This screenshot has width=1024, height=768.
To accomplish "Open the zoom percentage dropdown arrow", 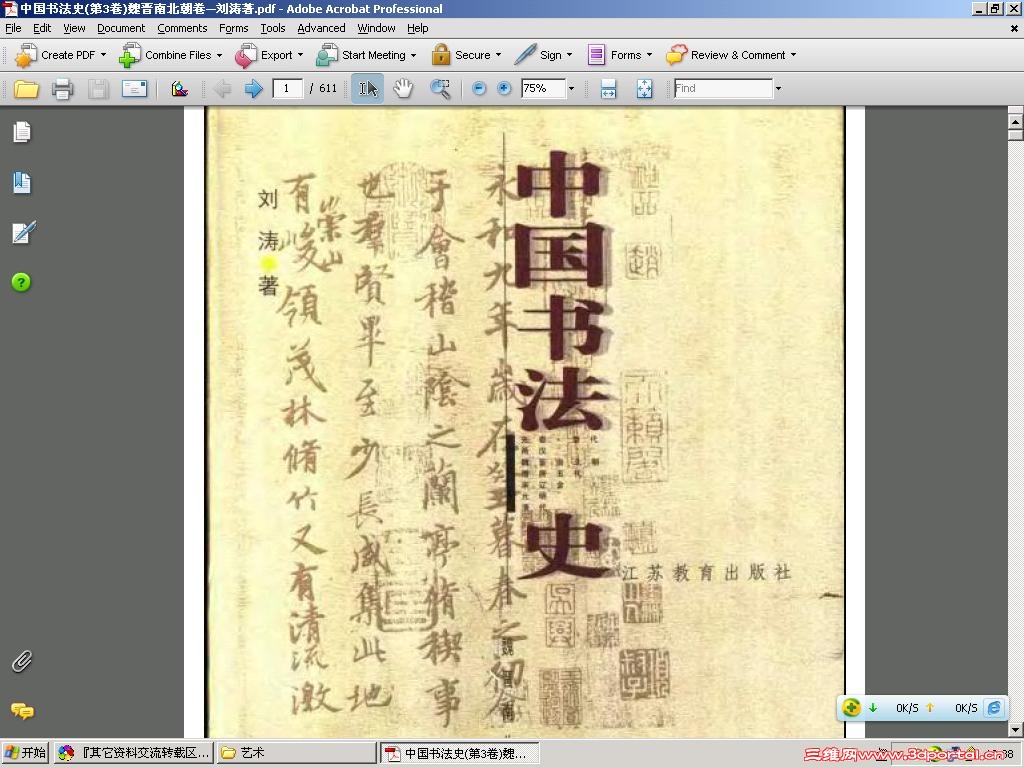I will tap(571, 88).
